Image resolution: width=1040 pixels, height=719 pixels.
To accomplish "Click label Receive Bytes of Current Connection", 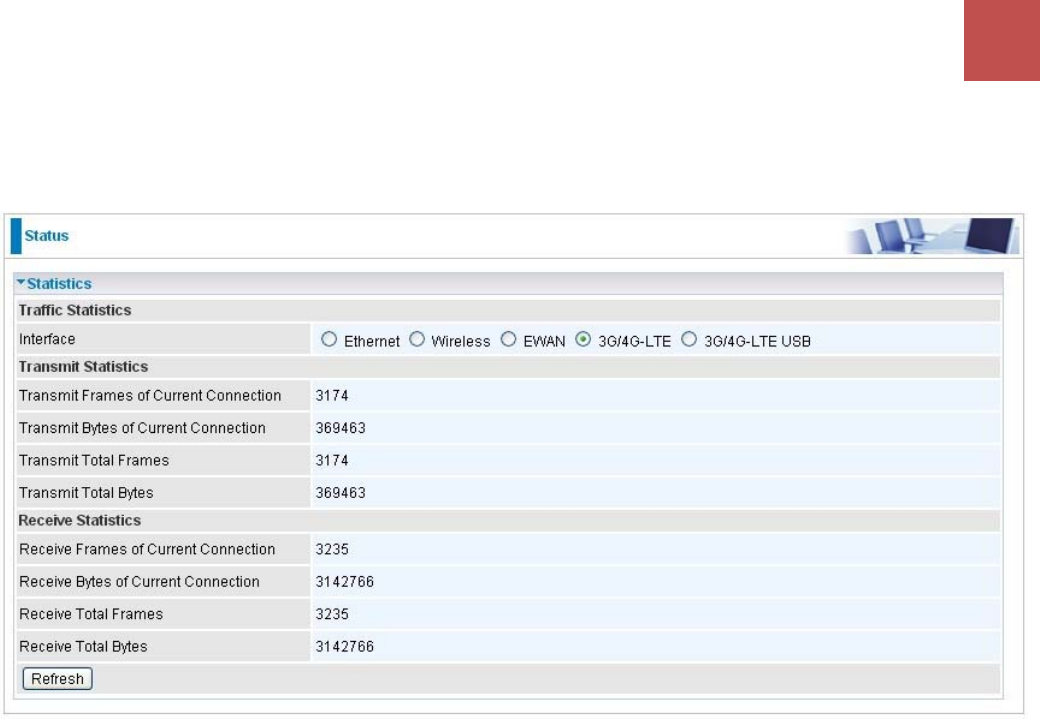I will [x=139, y=582].
